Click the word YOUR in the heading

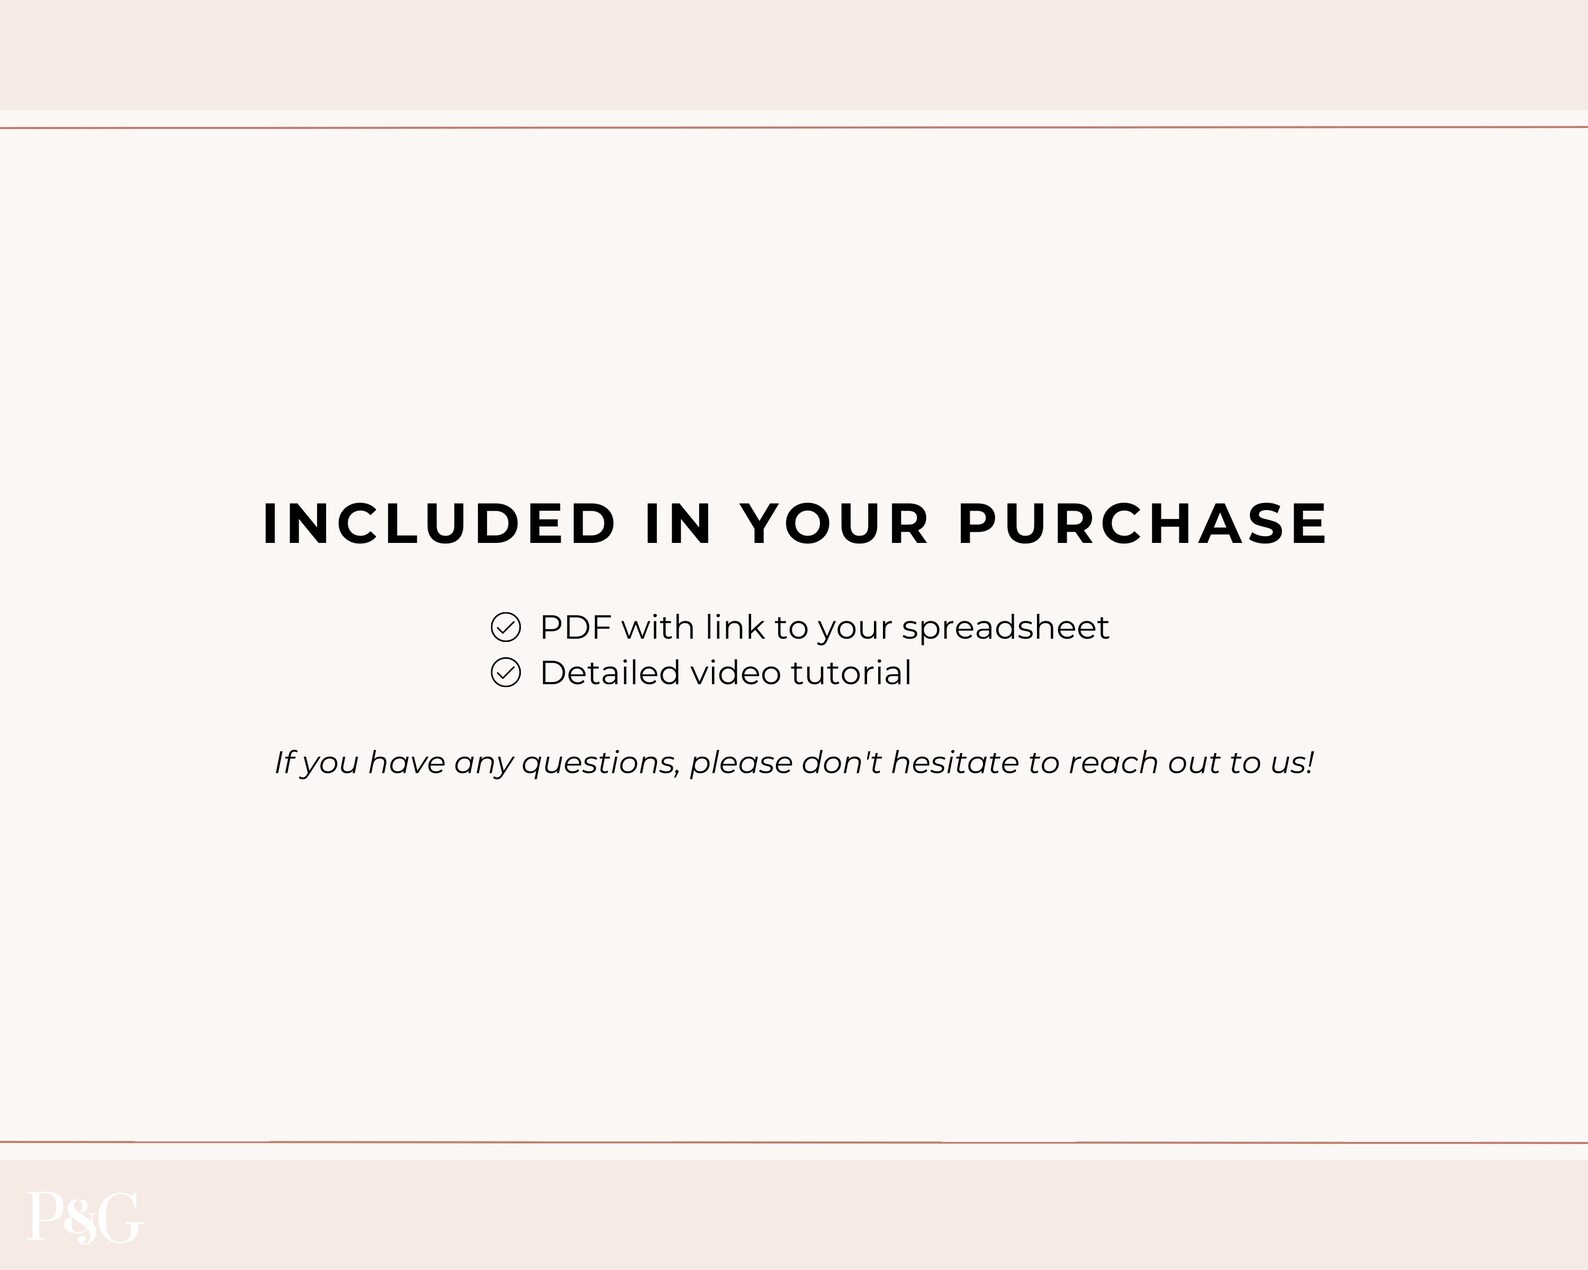point(835,524)
